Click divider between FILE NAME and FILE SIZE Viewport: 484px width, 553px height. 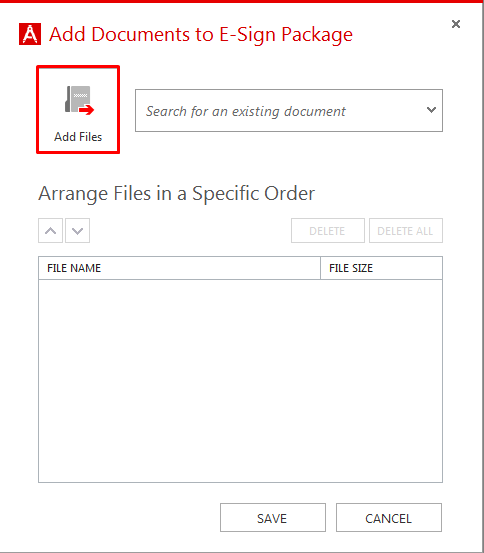320,268
